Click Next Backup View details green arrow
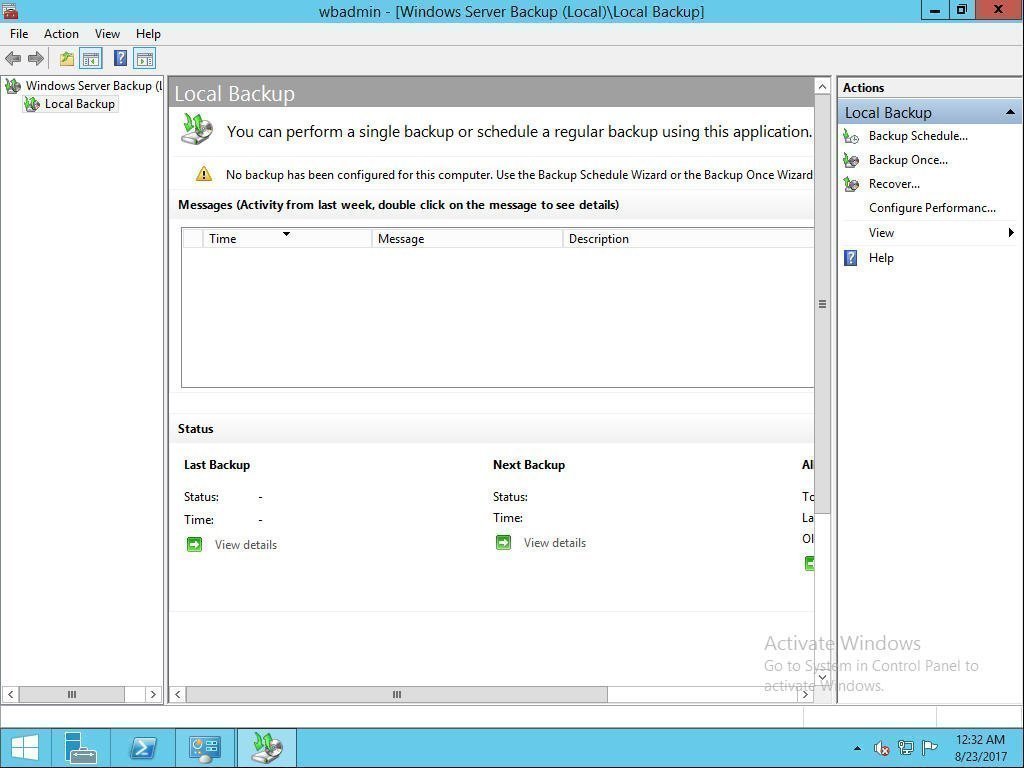The image size is (1024, 768). (503, 543)
